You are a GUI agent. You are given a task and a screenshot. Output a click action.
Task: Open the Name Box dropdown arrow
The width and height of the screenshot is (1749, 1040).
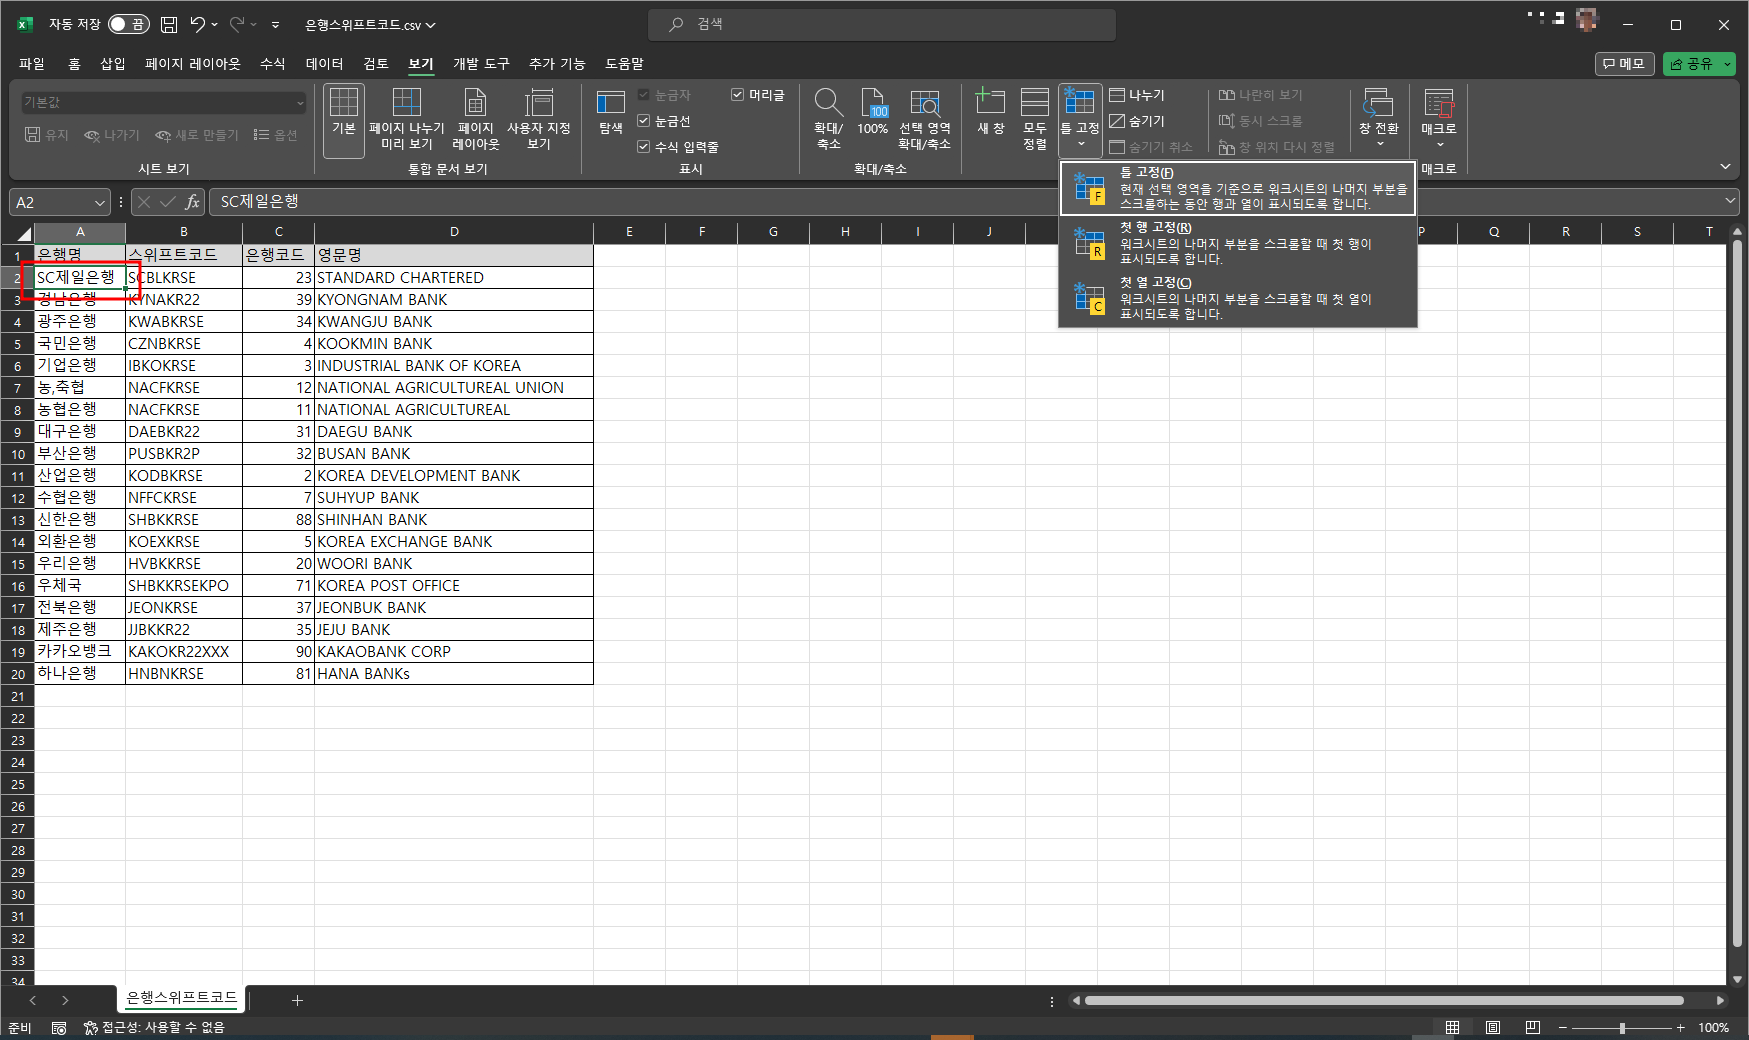pyautogui.click(x=99, y=202)
